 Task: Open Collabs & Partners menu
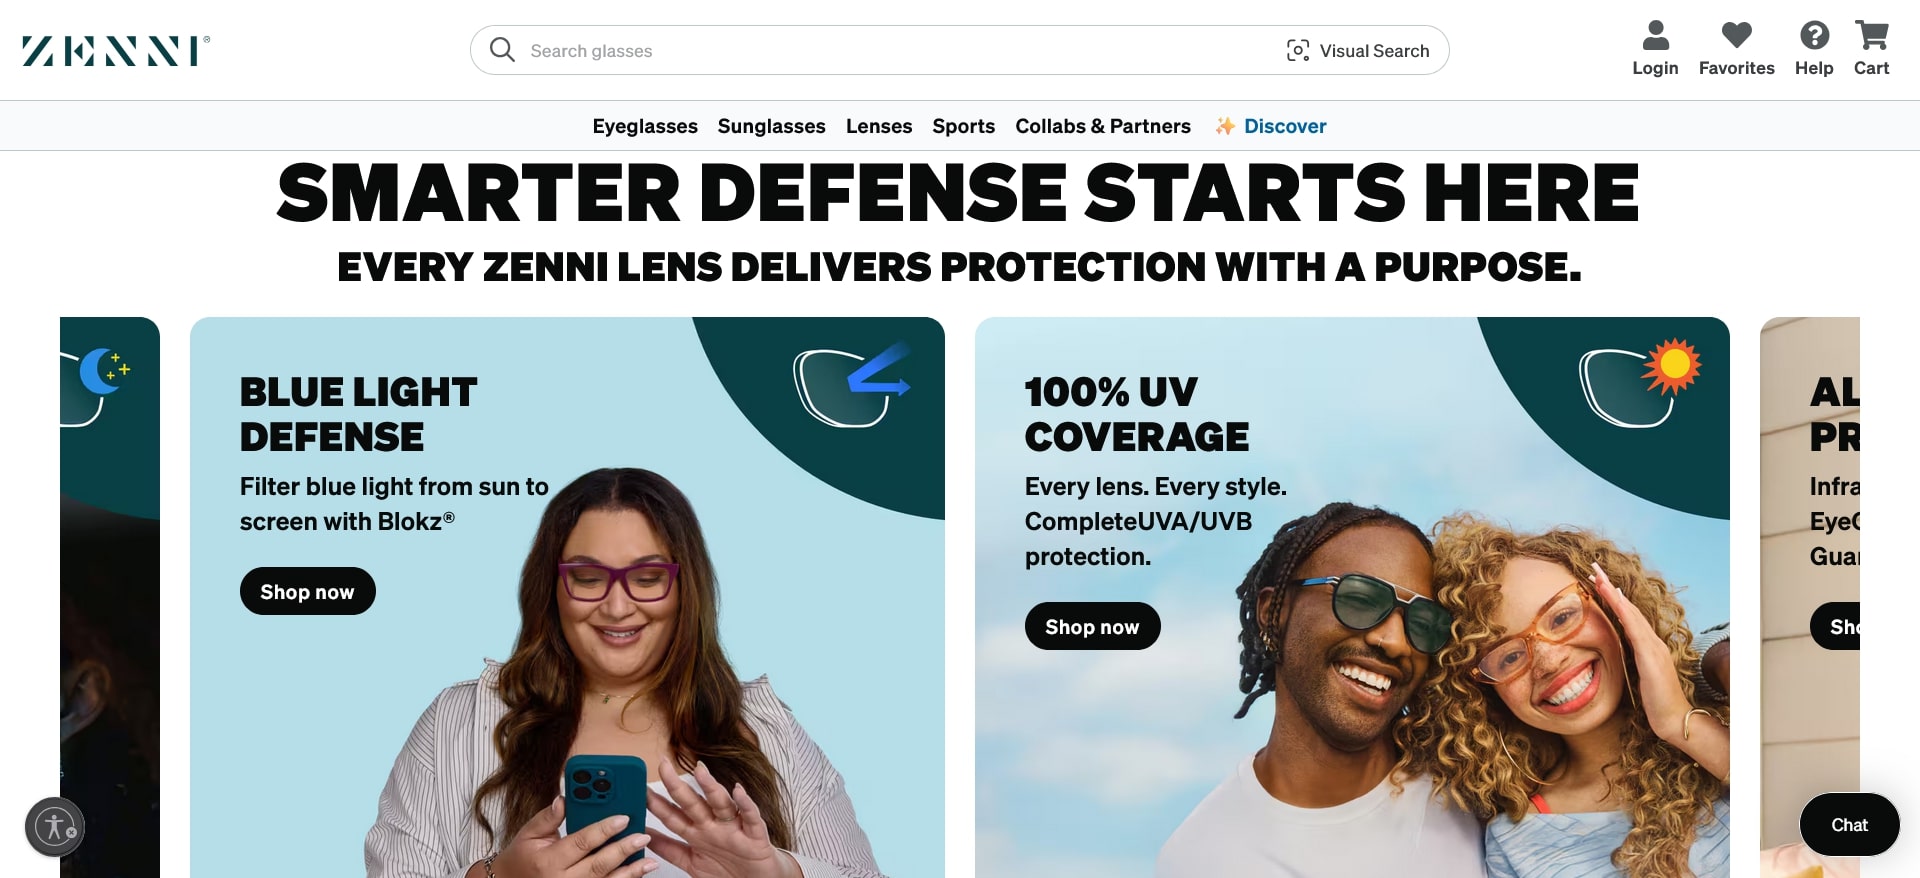tap(1103, 126)
